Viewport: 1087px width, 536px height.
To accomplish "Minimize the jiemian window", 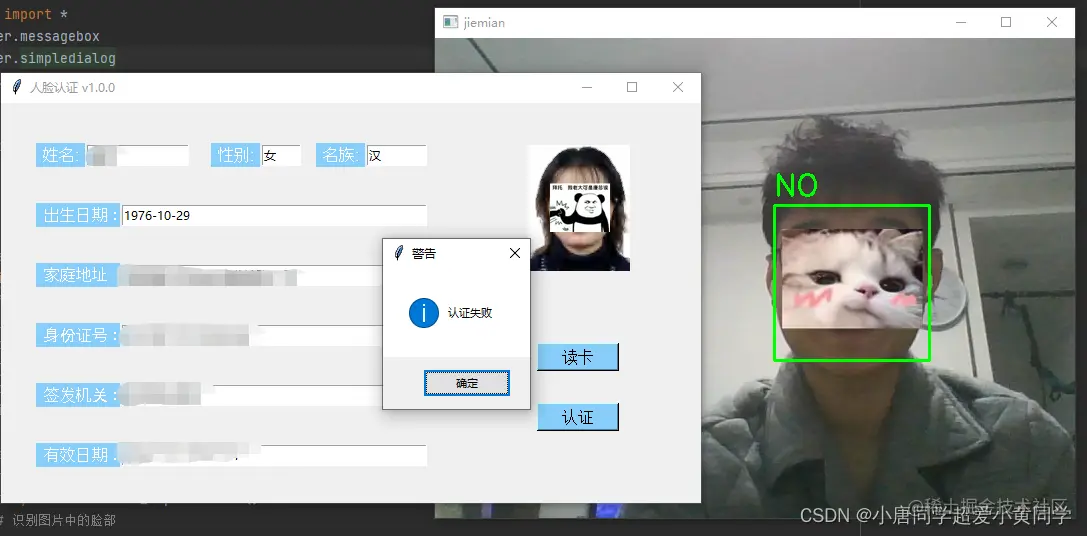I will 961,22.
